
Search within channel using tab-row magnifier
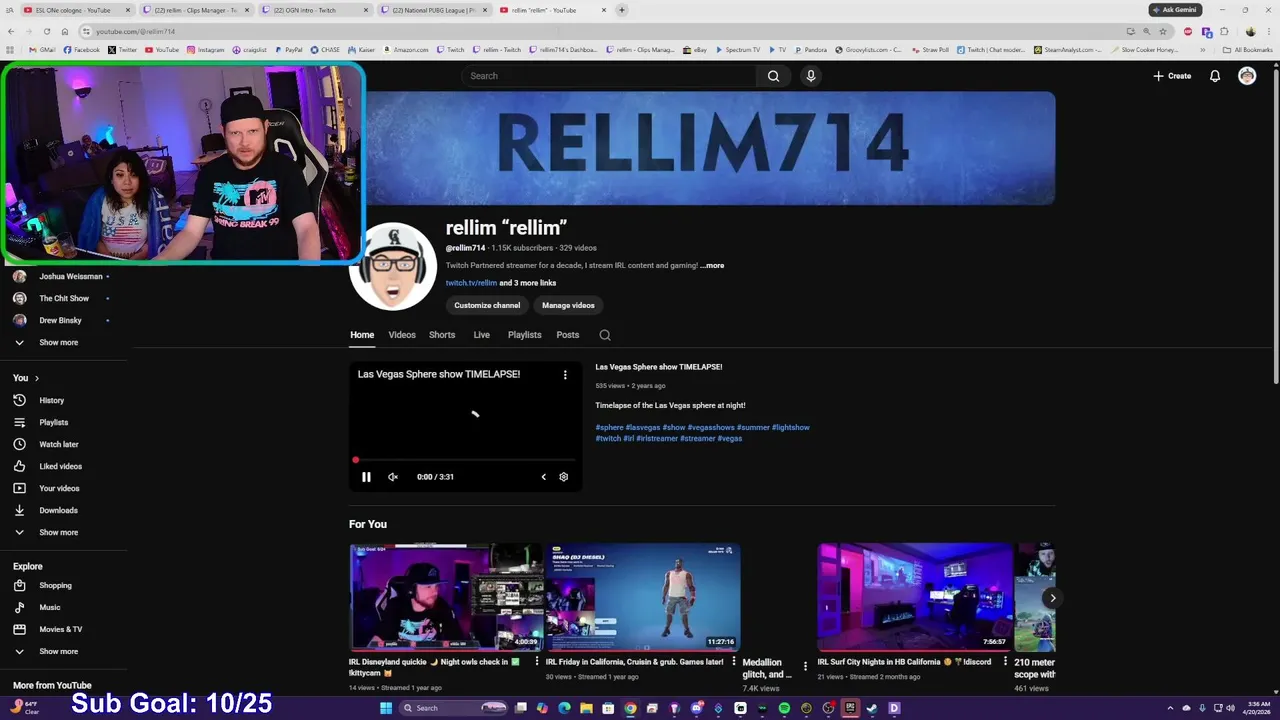605,335
